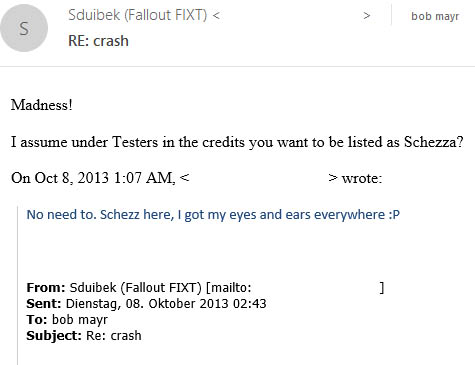Image resolution: width=475 pixels, height=365 pixels.
Task: Click the 'Subject: Re: crash' quoted line
Action: pyautogui.click(x=84, y=336)
